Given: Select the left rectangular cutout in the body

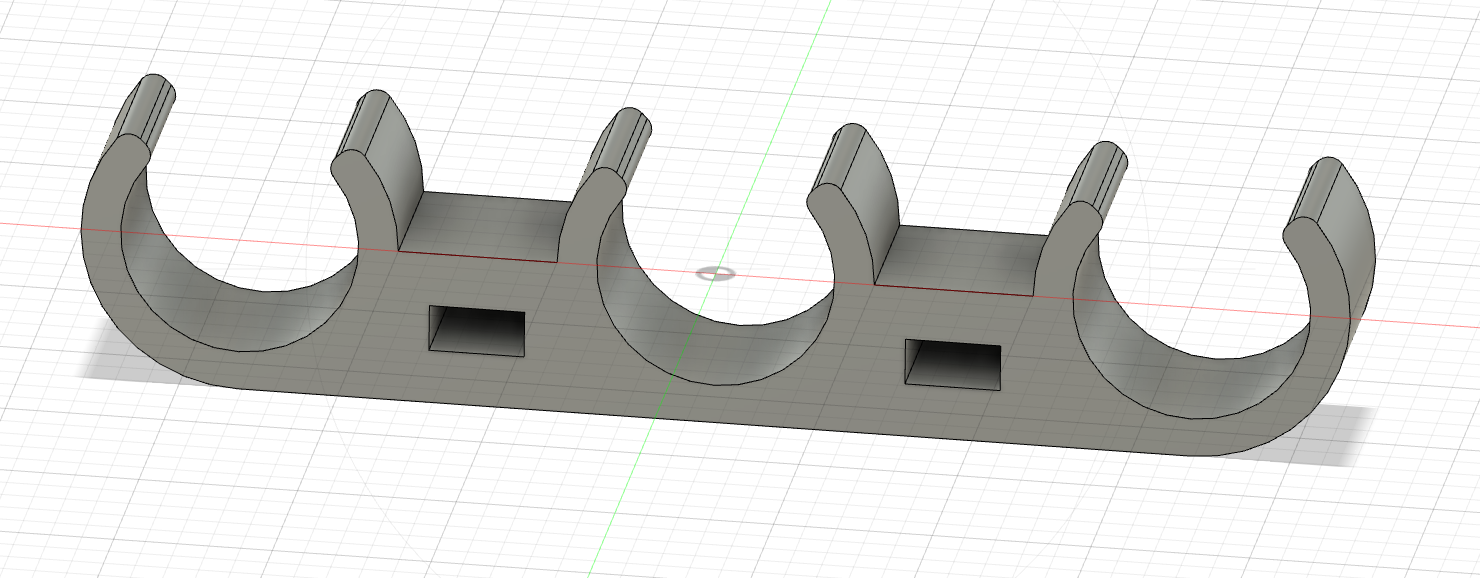Looking at the screenshot, I should [477, 331].
